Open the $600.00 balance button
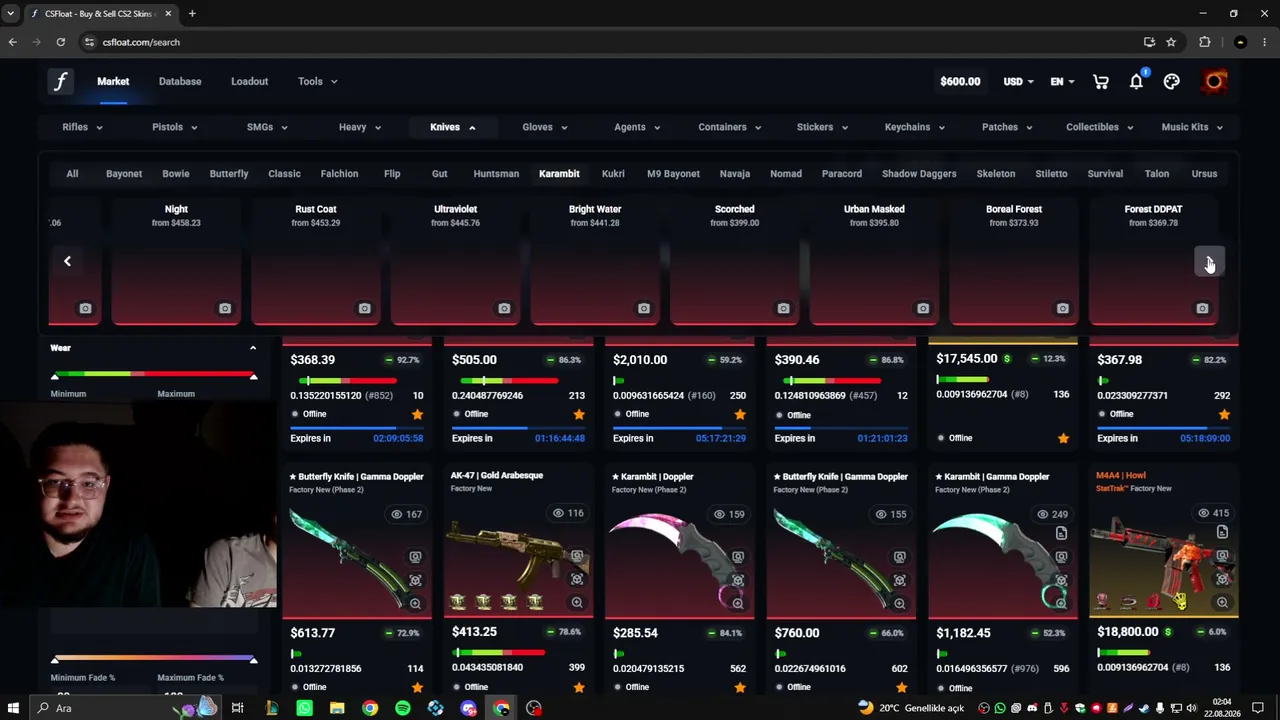Image resolution: width=1280 pixels, height=720 pixels. click(960, 81)
